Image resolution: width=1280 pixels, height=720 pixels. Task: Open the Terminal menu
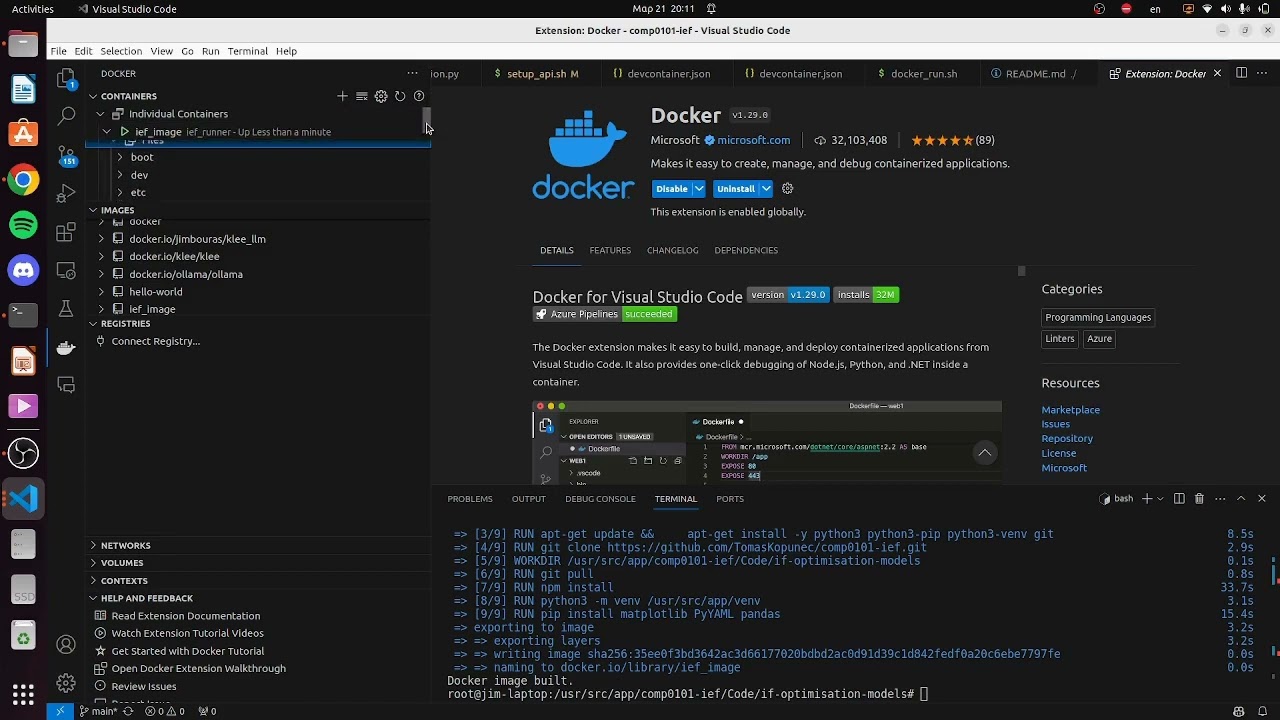[x=247, y=51]
